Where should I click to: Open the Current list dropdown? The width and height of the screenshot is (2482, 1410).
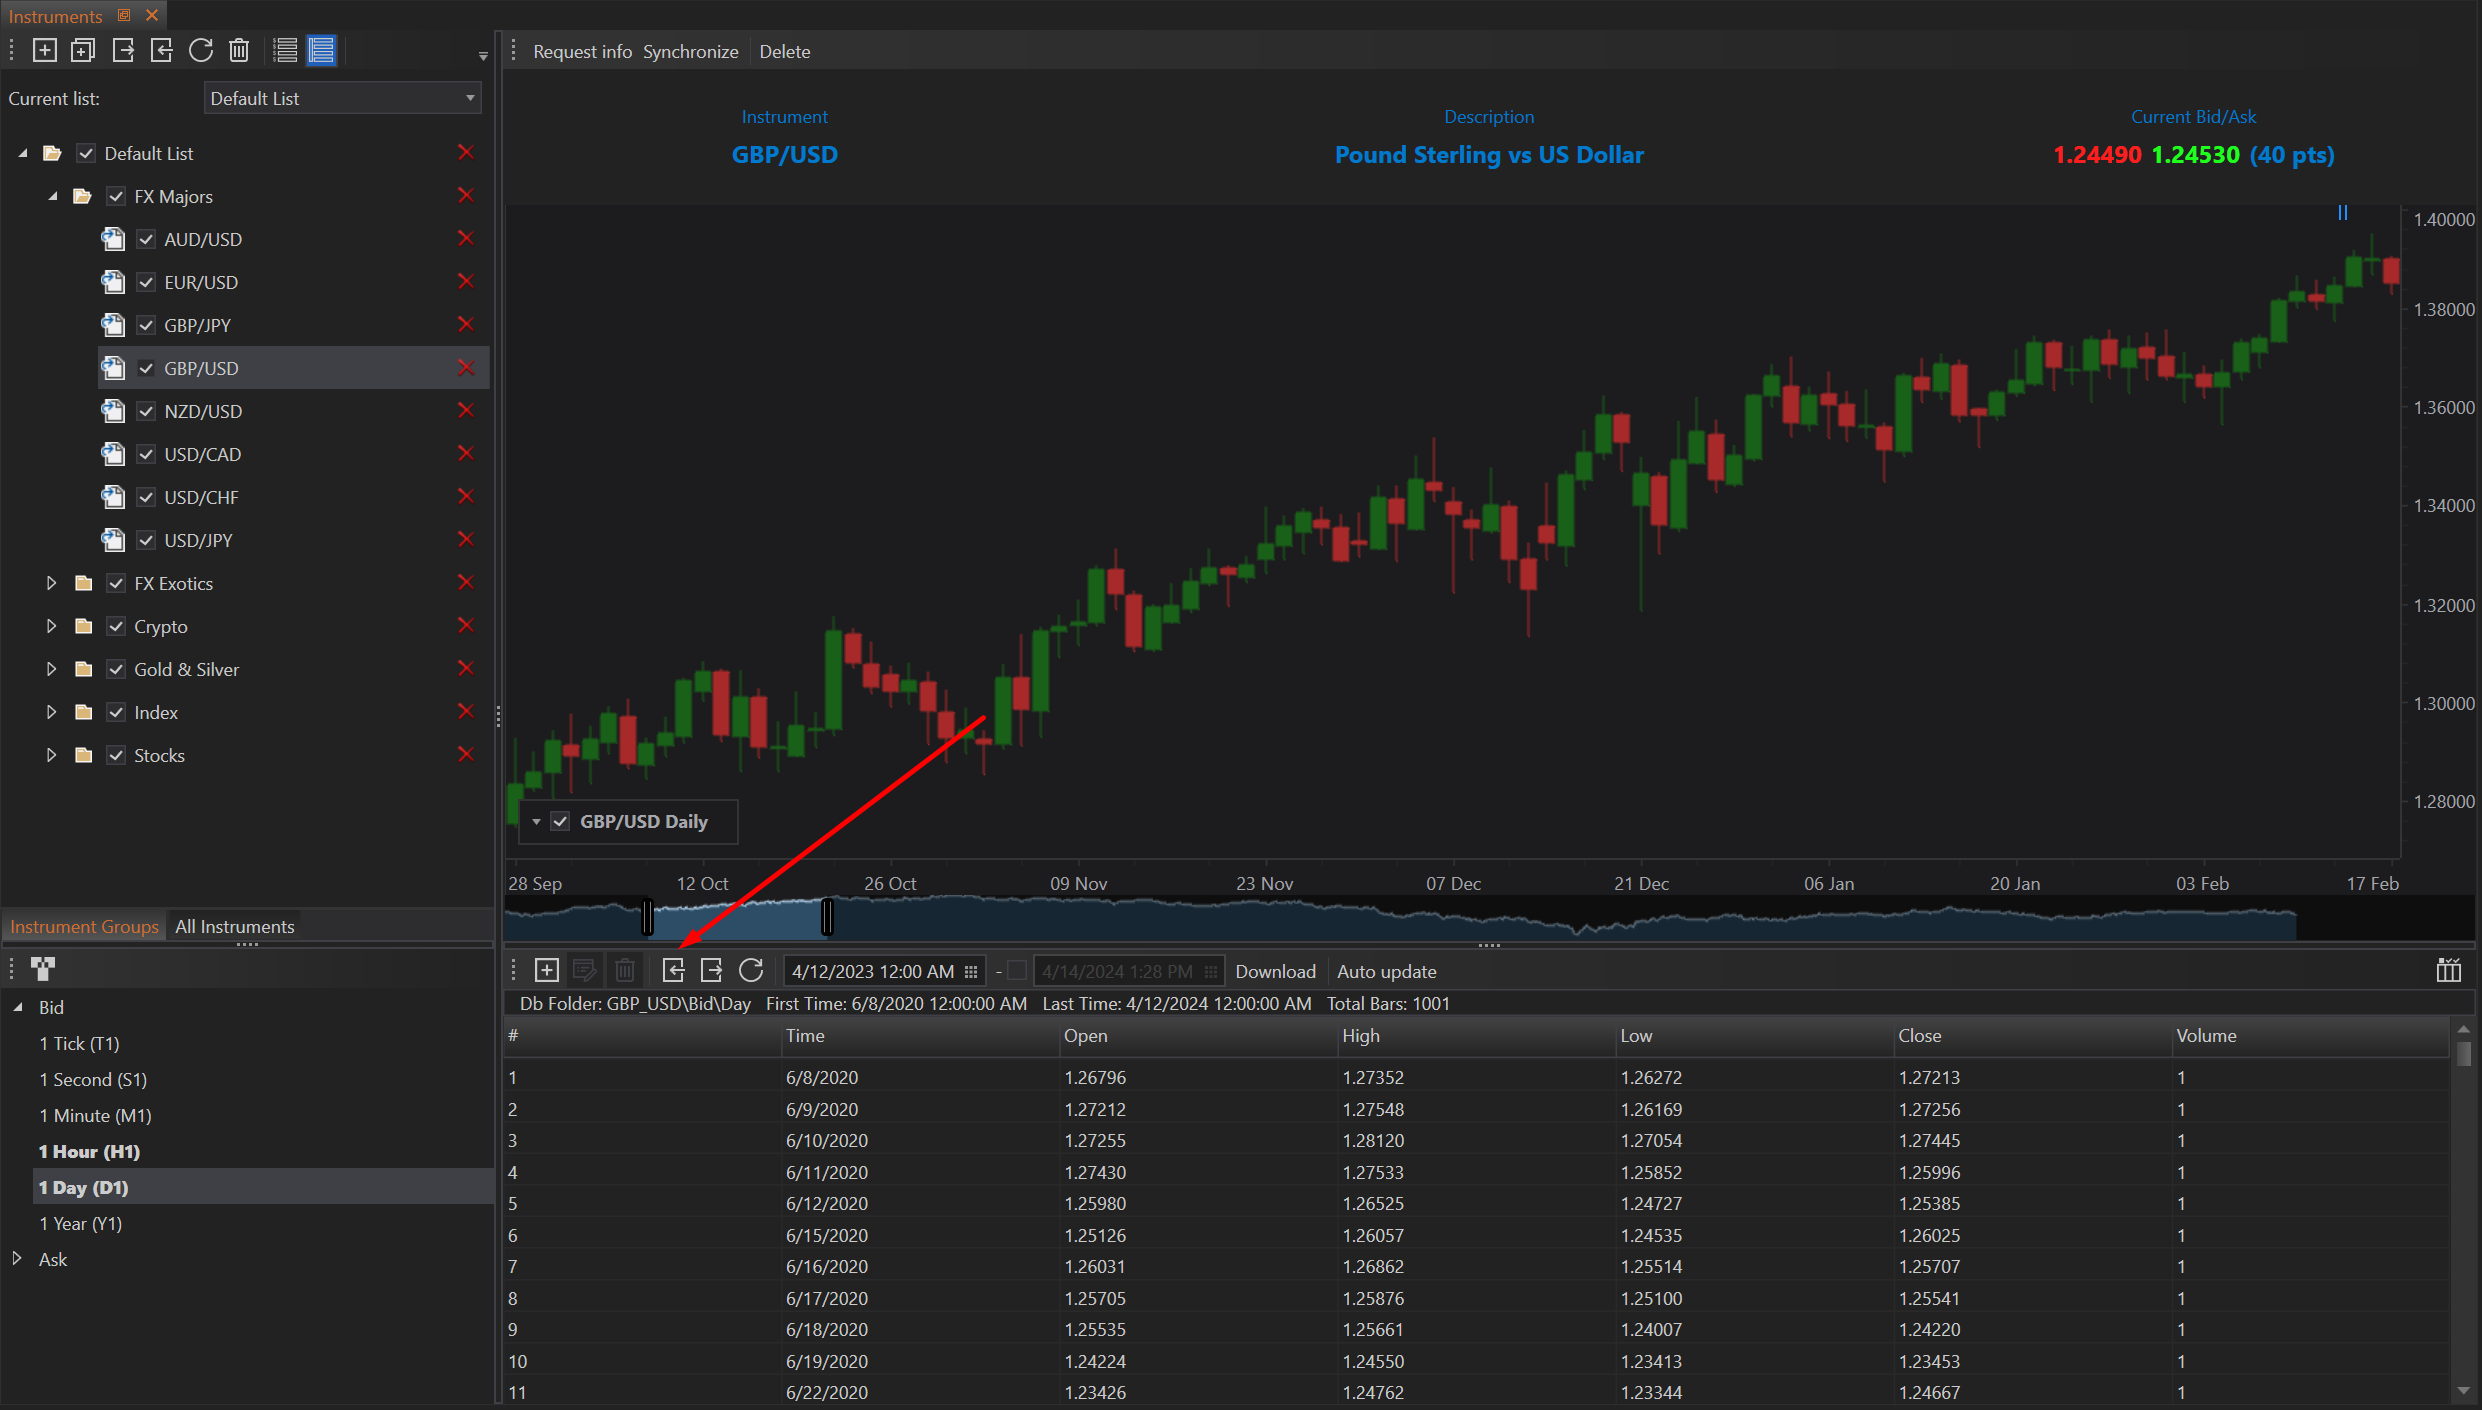[342, 98]
